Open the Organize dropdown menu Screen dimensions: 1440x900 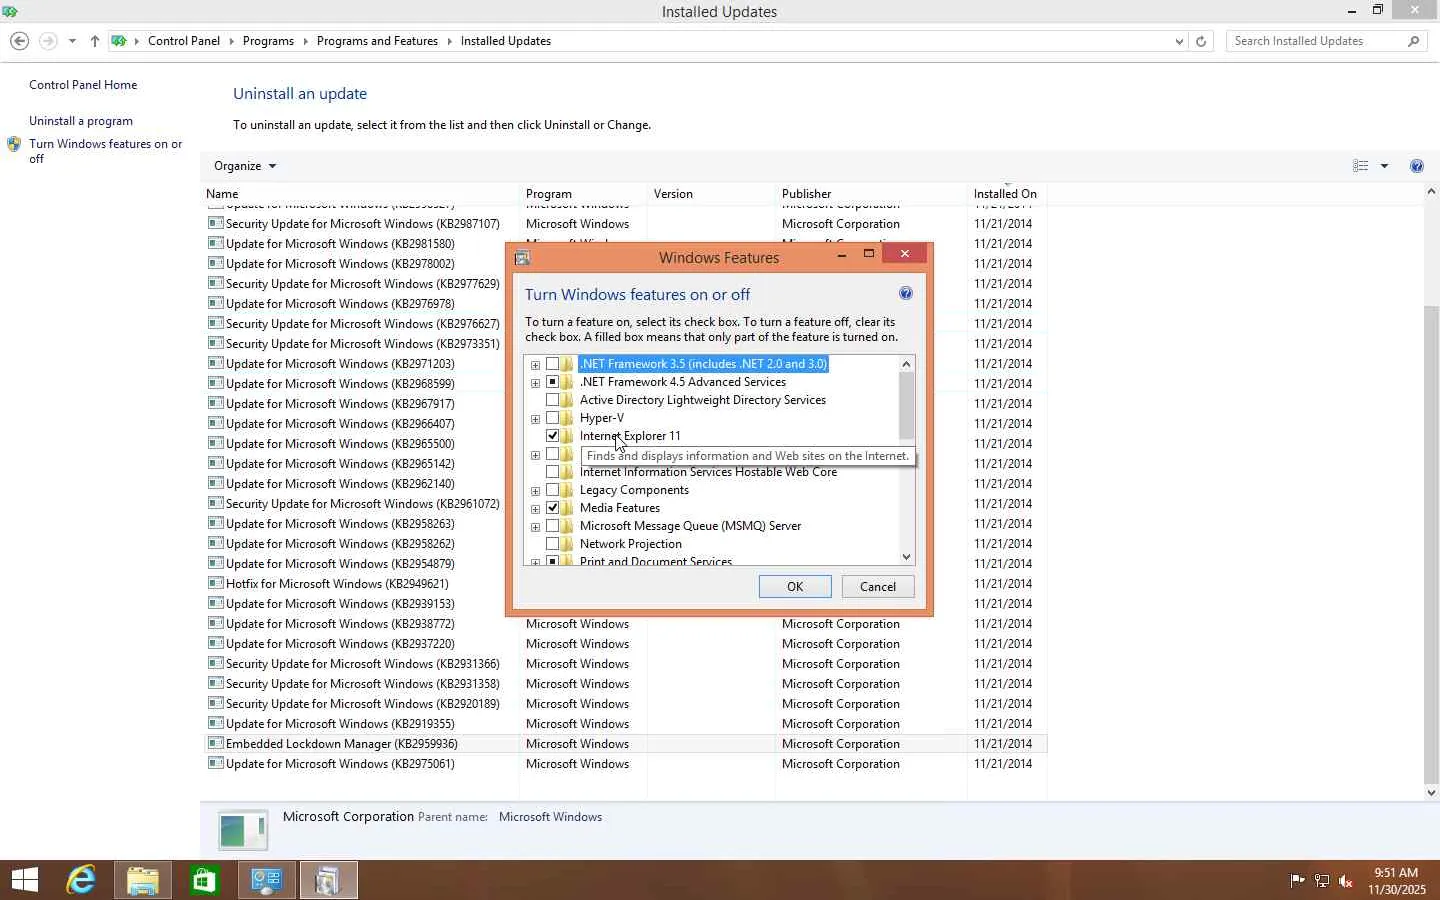[x=244, y=166]
